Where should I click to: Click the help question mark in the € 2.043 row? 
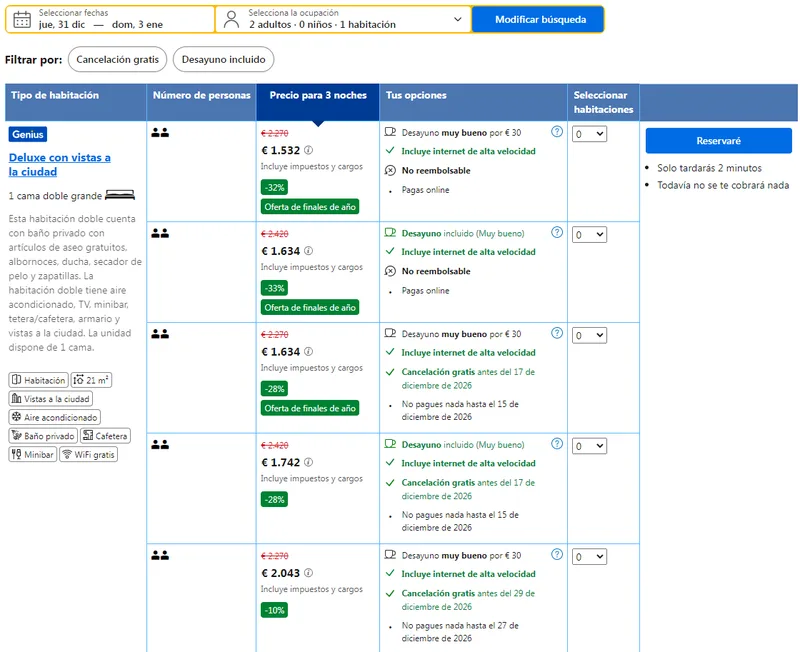tap(557, 555)
